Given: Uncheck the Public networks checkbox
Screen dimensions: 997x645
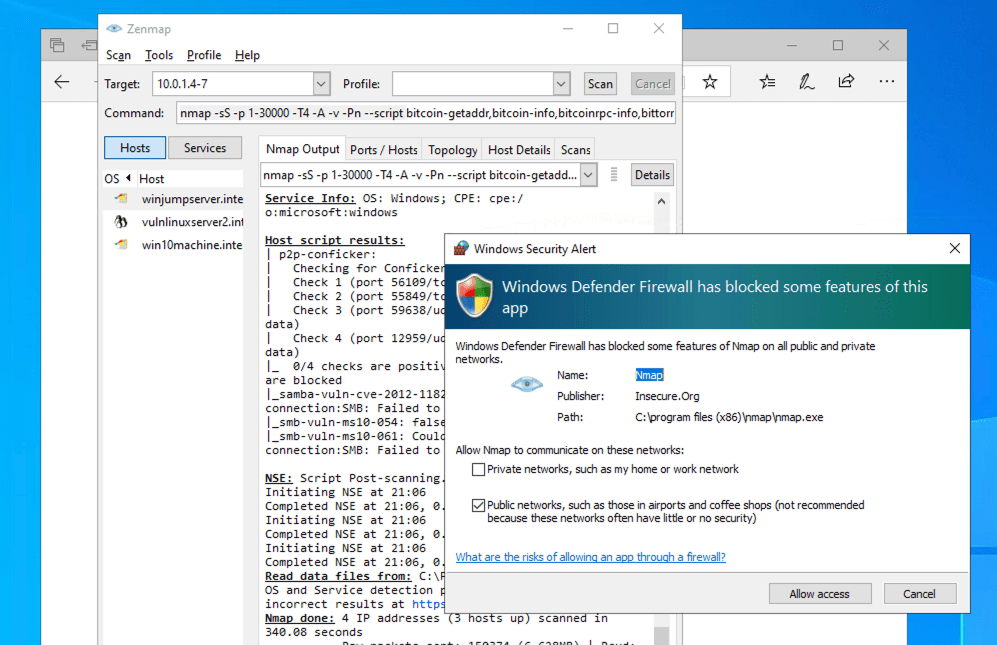Looking at the screenshot, I should (x=479, y=506).
